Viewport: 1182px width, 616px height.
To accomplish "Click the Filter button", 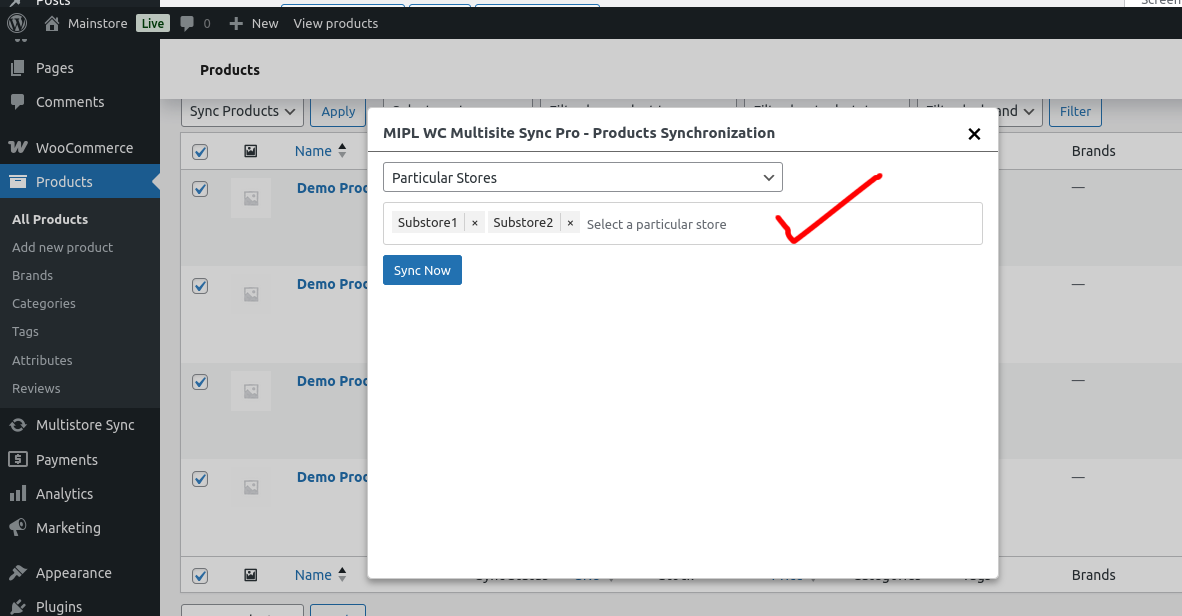I will pyautogui.click(x=1075, y=112).
